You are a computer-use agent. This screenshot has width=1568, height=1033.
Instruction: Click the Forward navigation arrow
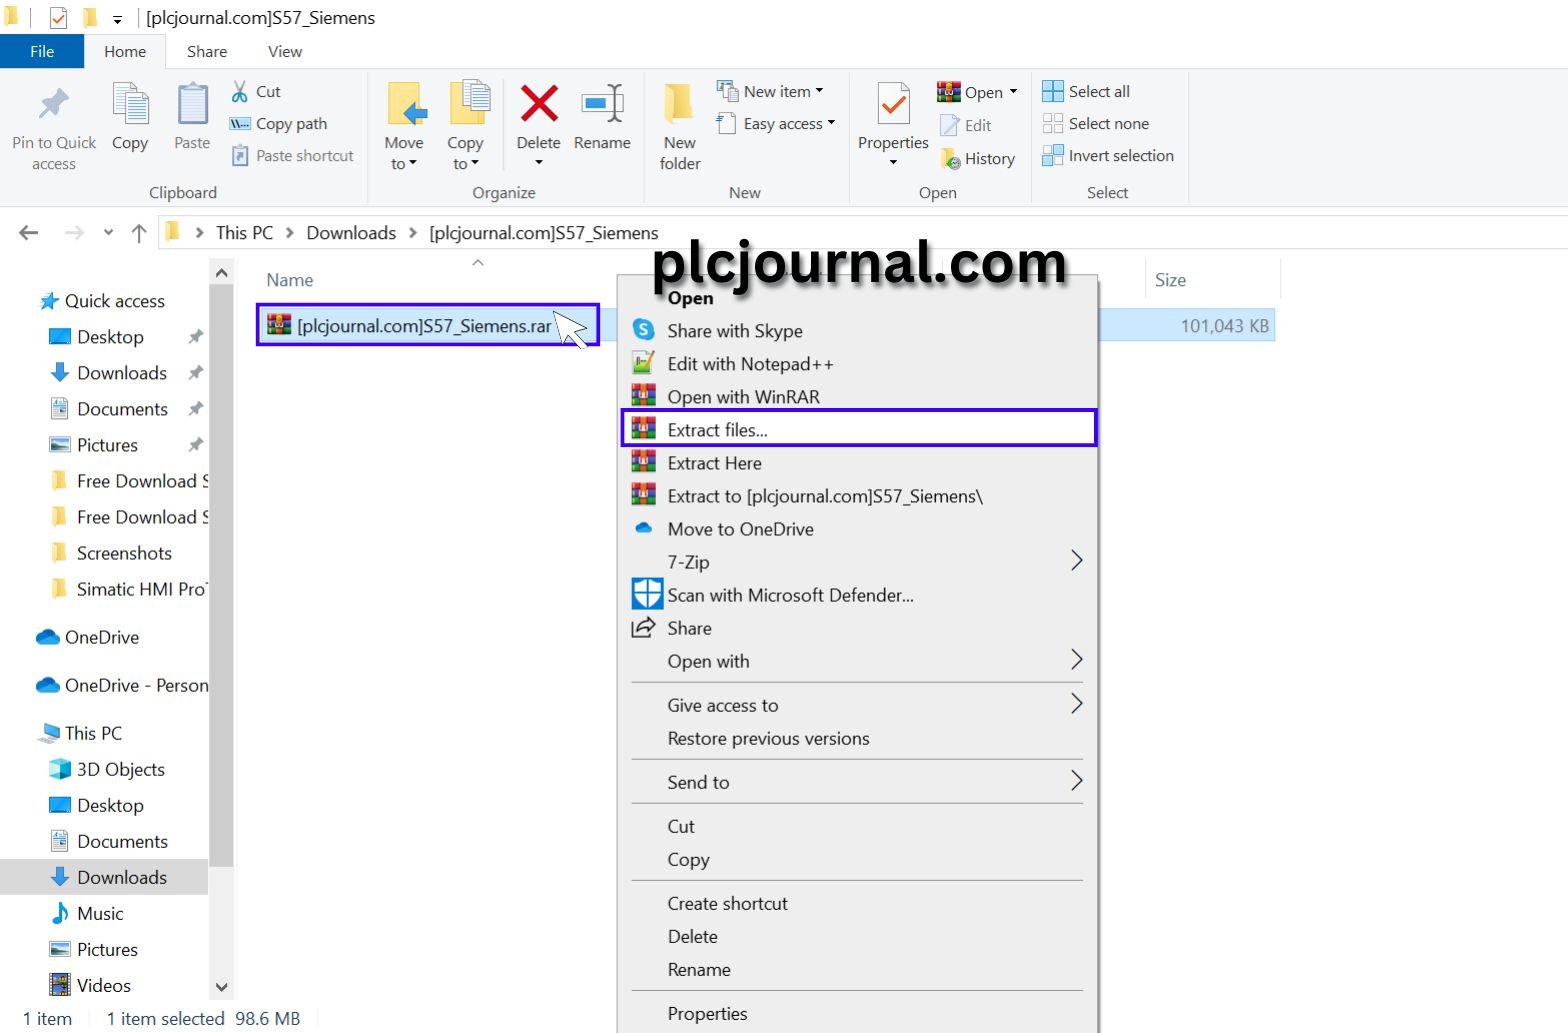click(74, 232)
